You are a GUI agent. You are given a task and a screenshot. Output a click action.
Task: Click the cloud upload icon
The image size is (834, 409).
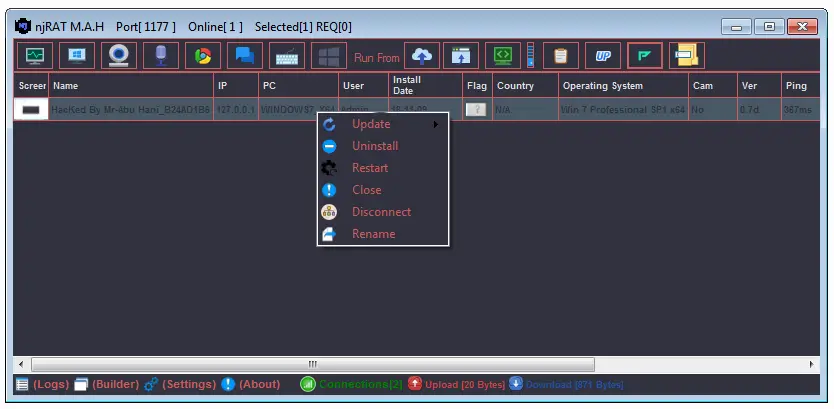point(421,56)
